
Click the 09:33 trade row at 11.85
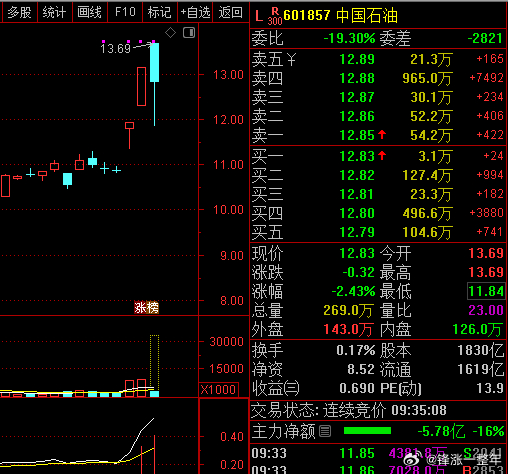378,454
